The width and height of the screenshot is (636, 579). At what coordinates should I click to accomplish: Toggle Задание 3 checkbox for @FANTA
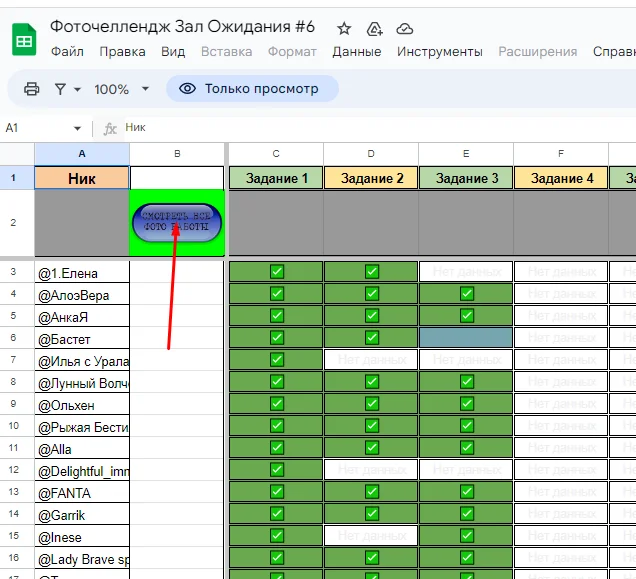[x=467, y=492]
